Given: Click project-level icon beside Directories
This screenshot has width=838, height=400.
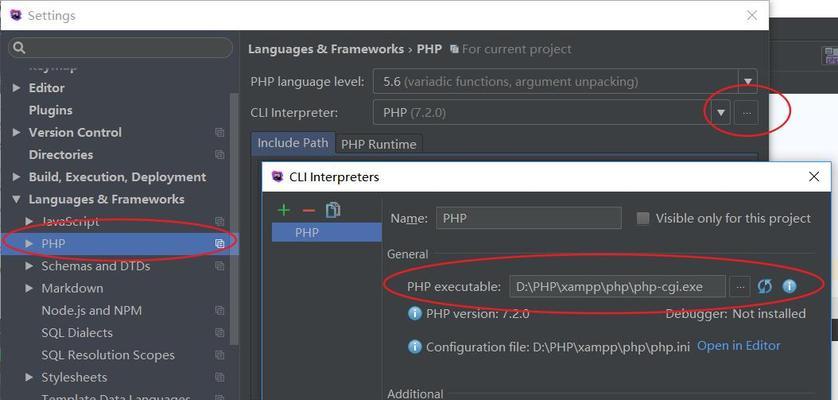Looking at the screenshot, I should tap(220, 155).
